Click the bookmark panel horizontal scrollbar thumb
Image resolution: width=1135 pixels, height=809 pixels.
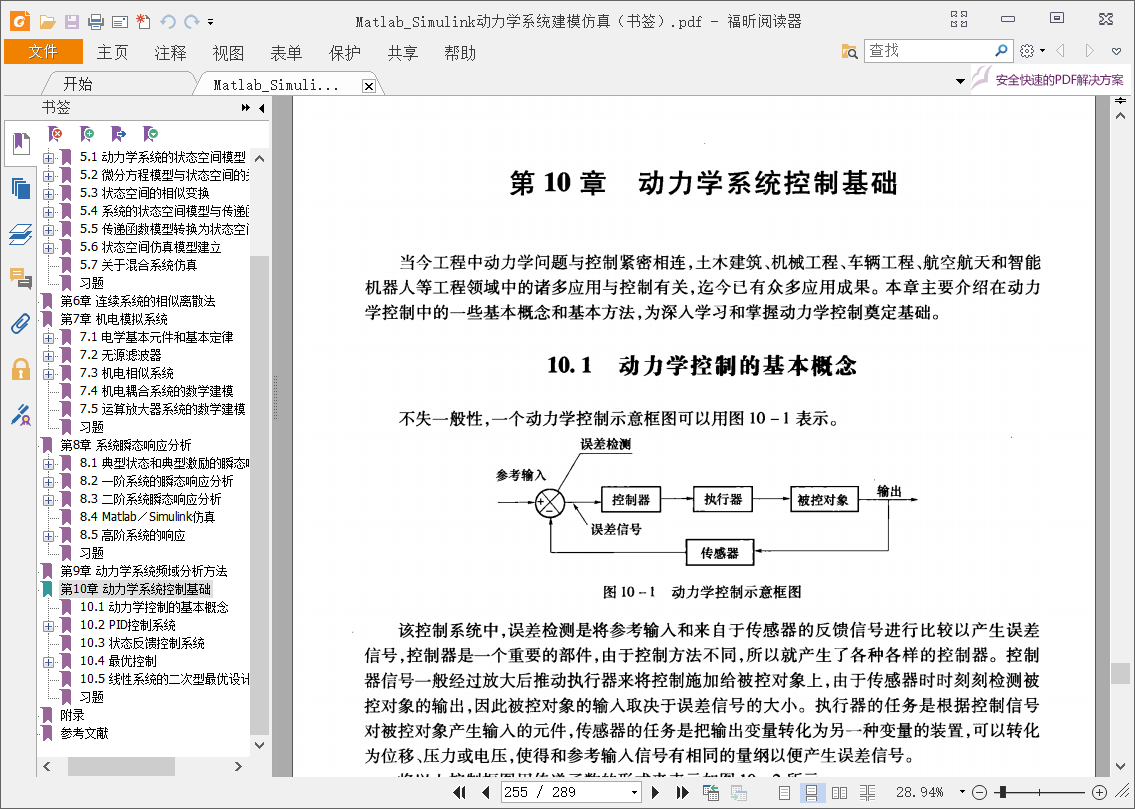point(121,766)
